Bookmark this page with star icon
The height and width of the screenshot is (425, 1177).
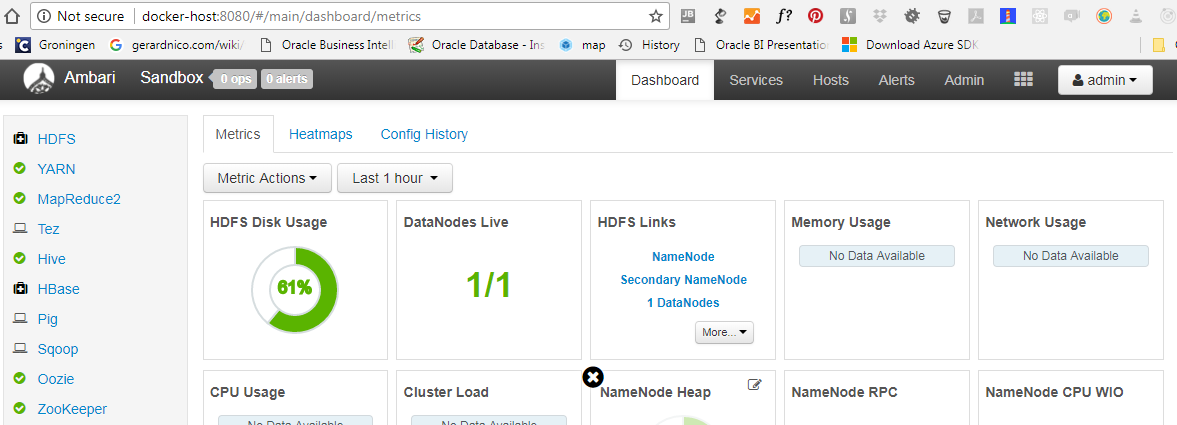[x=656, y=16]
